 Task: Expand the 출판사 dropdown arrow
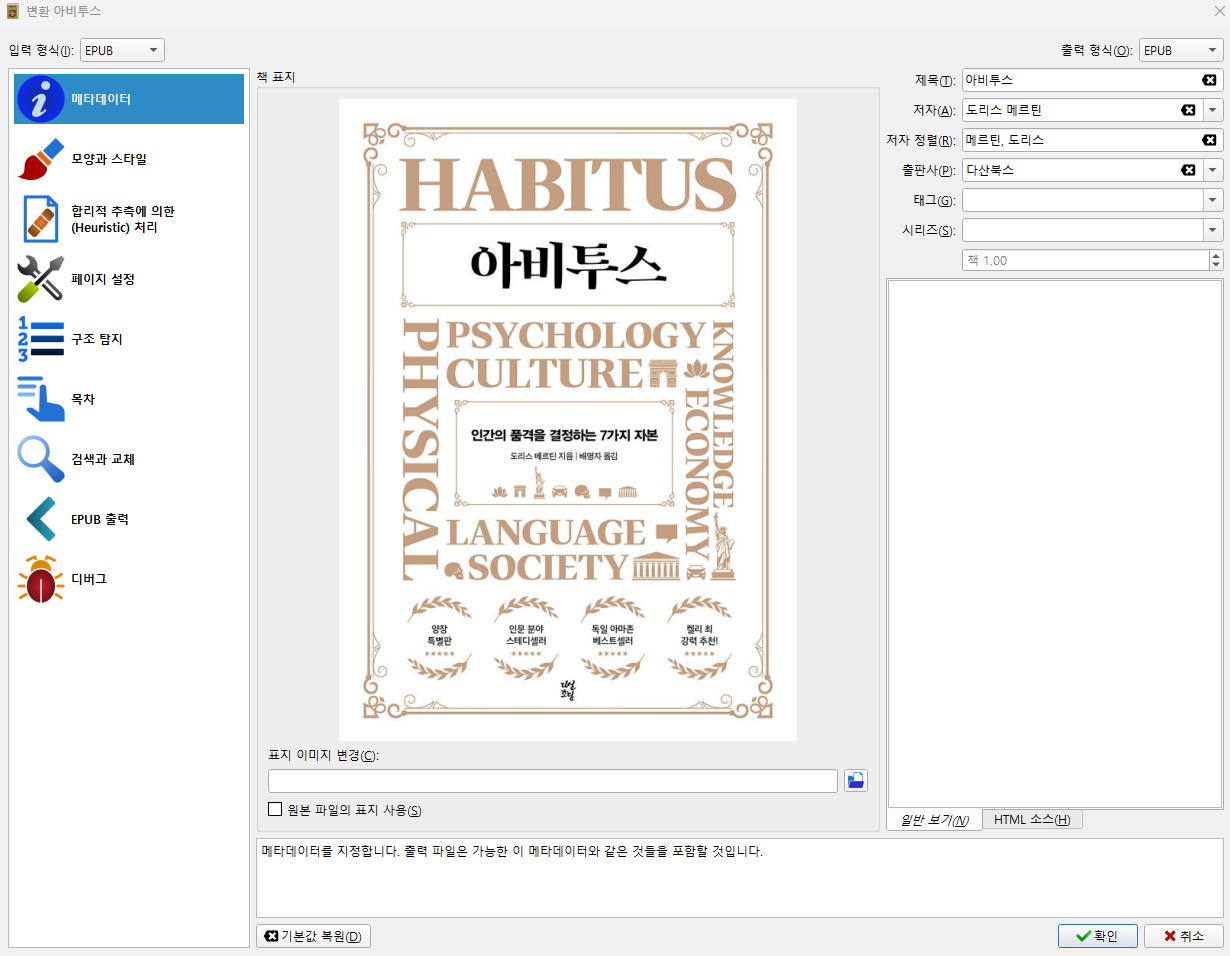point(1213,170)
